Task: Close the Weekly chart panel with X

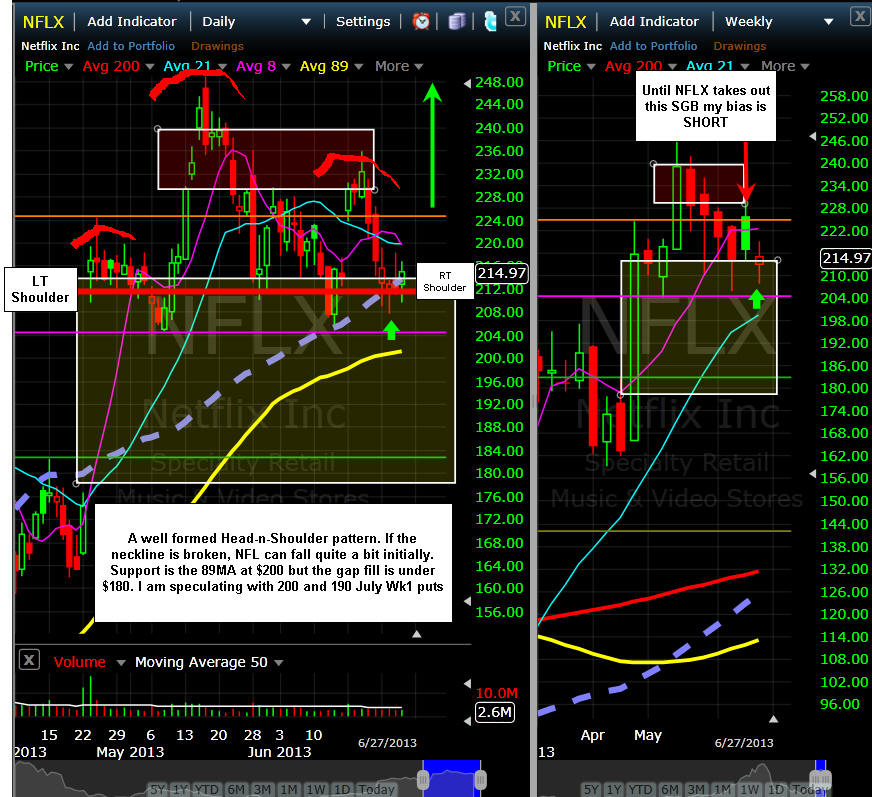Action: [x=861, y=16]
